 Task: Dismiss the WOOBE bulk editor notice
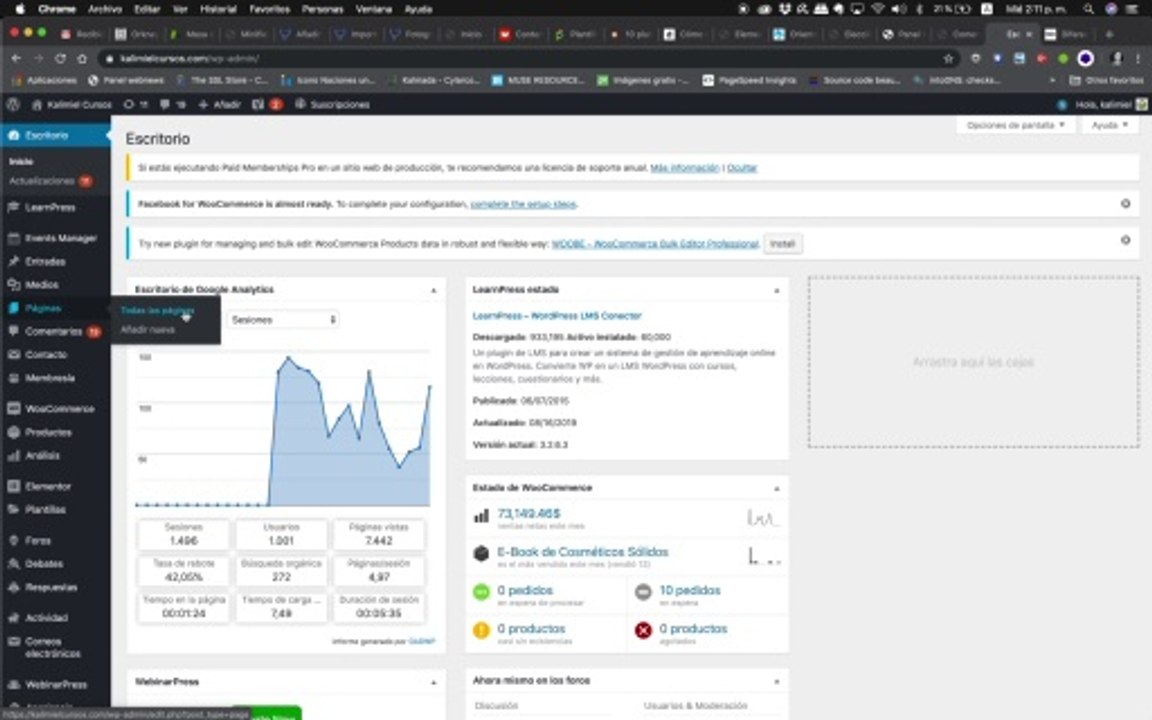(1125, 240)
